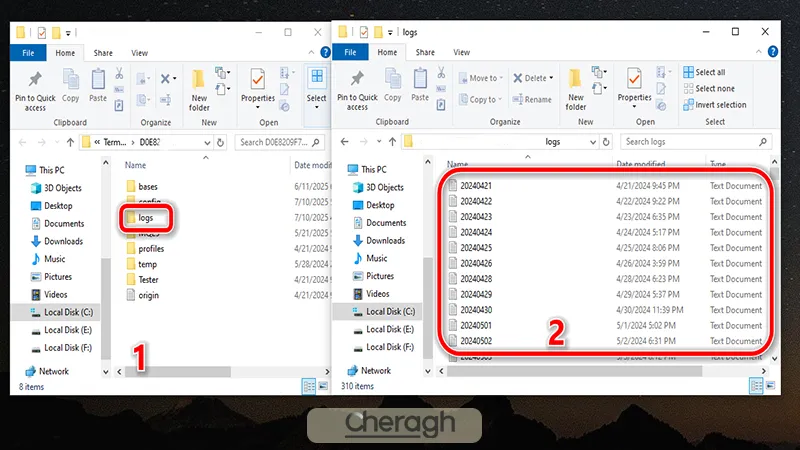Click horizontal scrollbar in left window file list

coord(200,371)
